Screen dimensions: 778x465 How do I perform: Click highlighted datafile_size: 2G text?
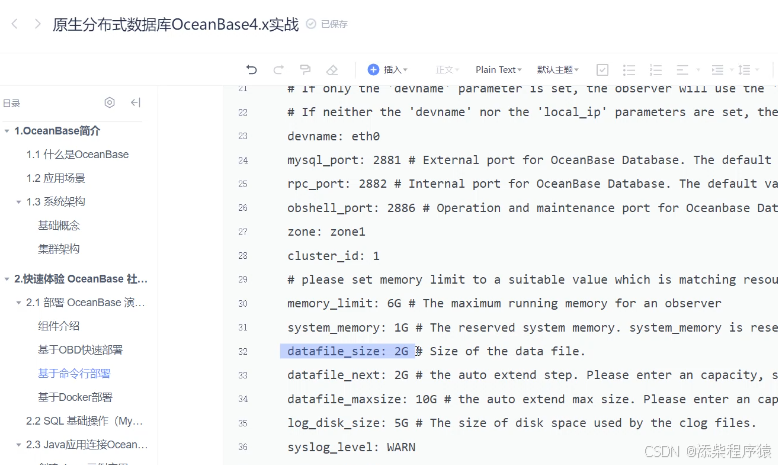click(348, 351)
